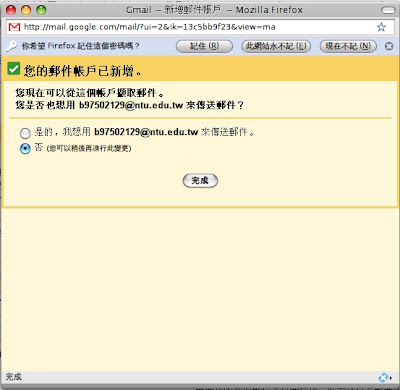Select 是的 option to send as b97502129@ntu.edu.tw
This screenshot has height=390, width=400.
point(25,133)
